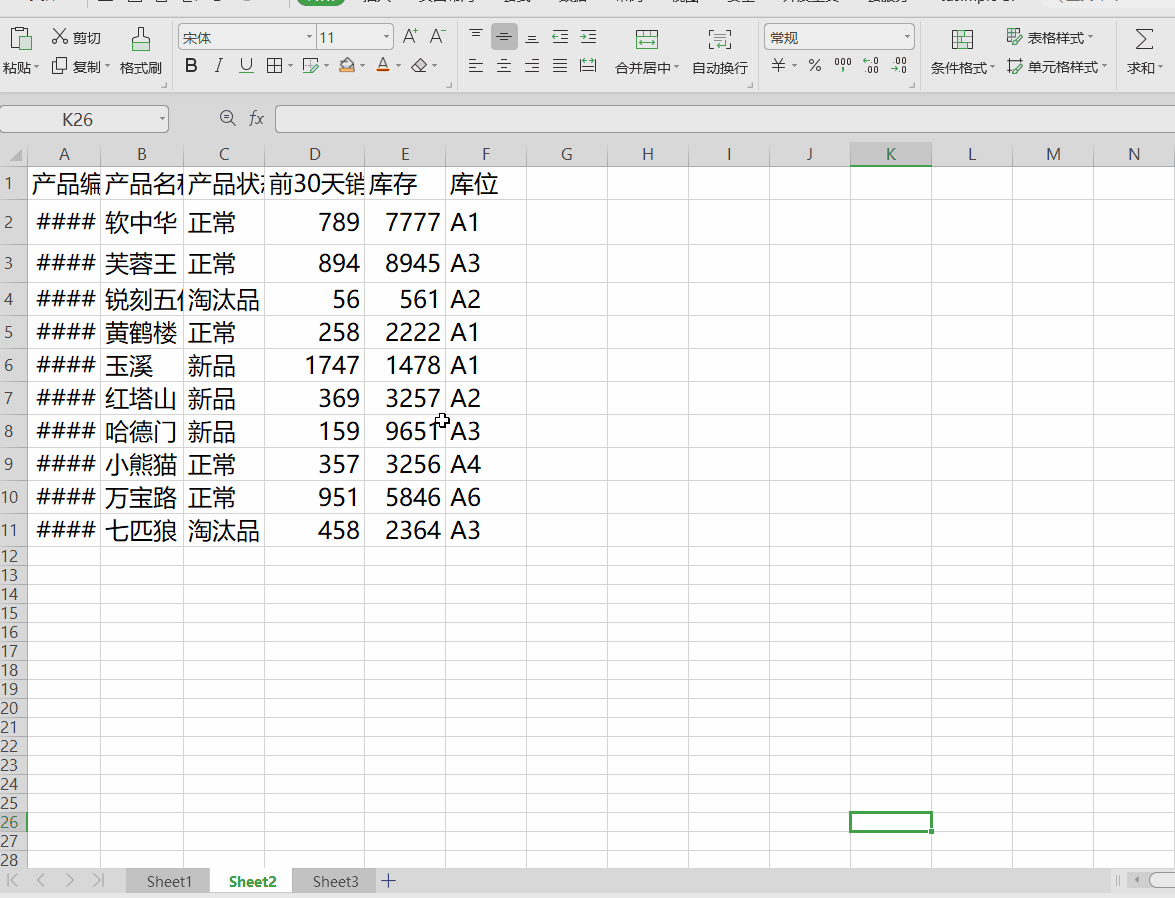Align text right horizontally
The width and height of the screenshot is (1175, 898).
click(x=531, y=66)
